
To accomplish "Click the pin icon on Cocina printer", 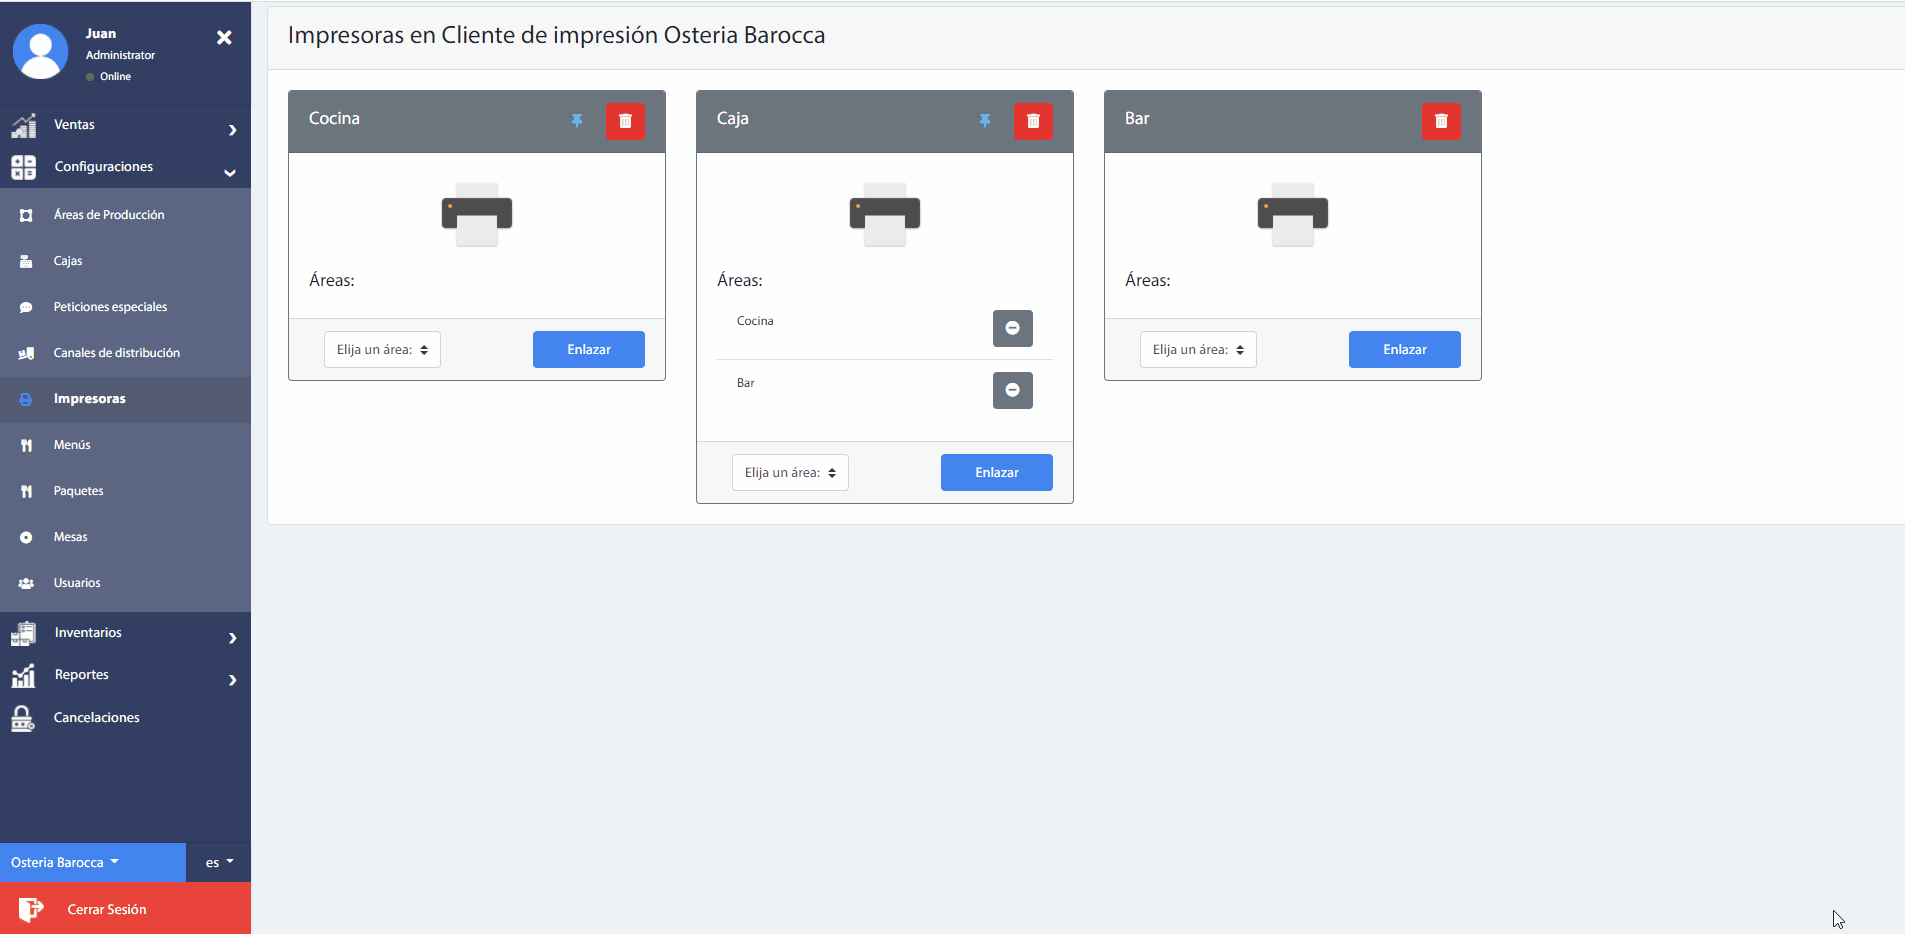I will (577, 121).
